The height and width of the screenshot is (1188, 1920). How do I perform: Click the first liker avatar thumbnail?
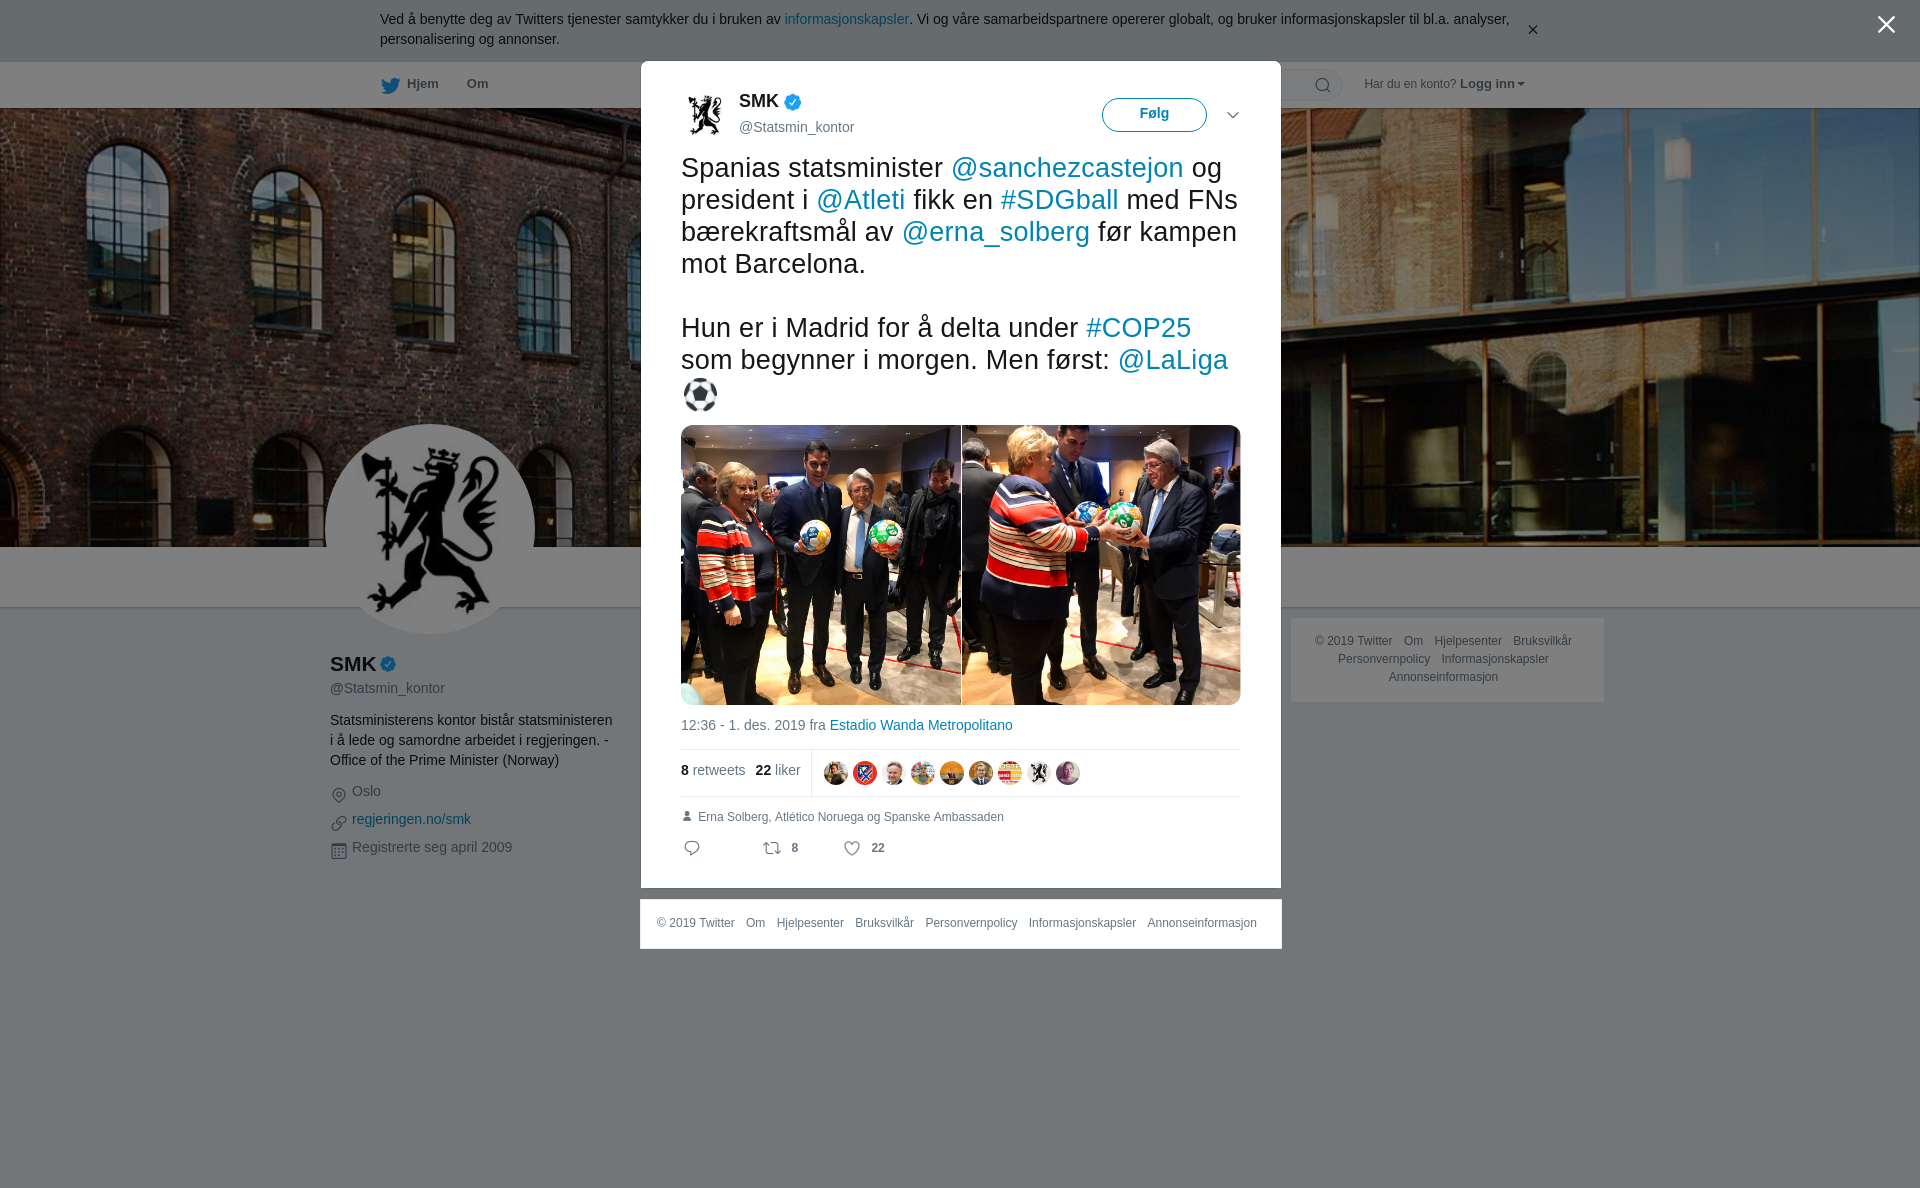point(836,773)
